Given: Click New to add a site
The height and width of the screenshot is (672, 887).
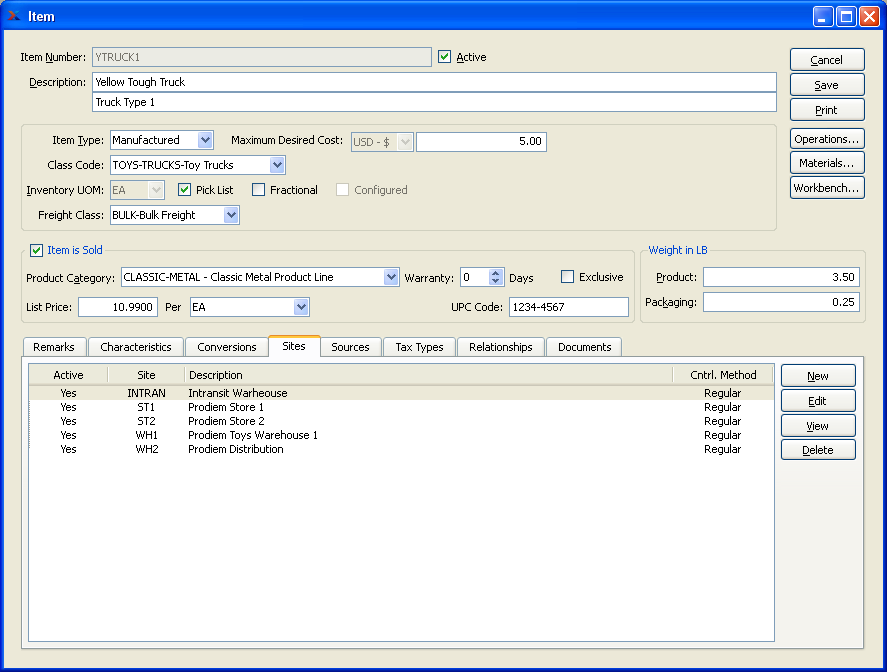Looking at the screenshot, I should click(817, 376).
